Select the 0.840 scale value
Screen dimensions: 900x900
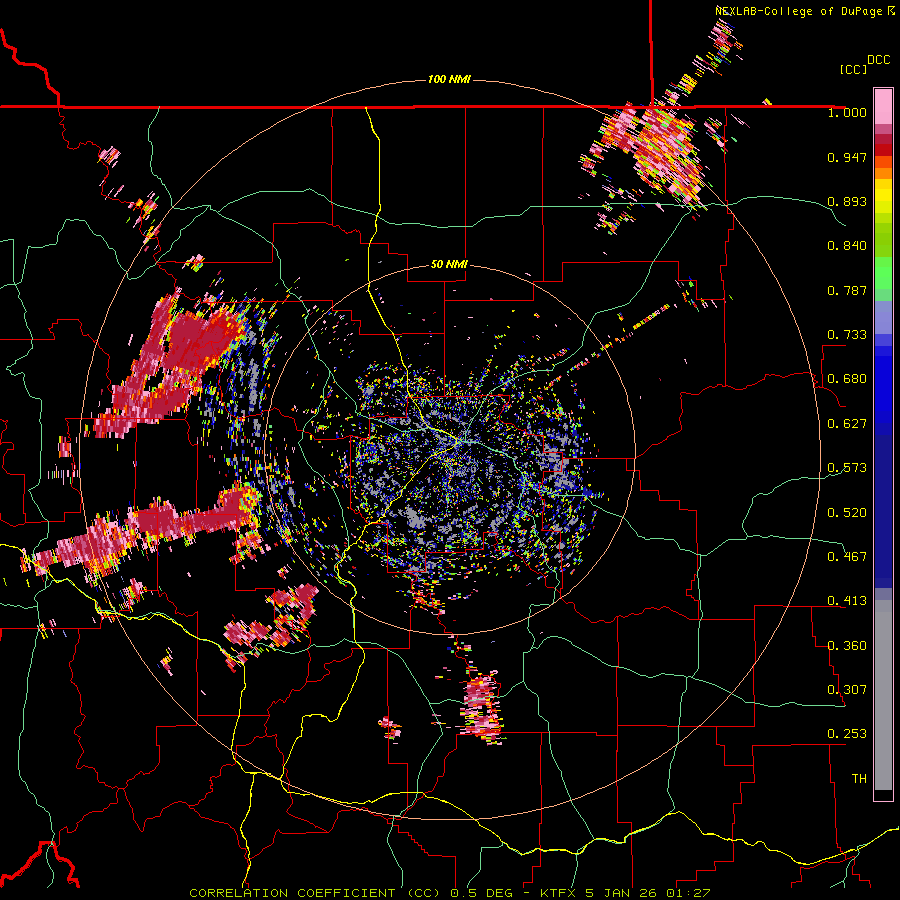(x=847, y=246)
